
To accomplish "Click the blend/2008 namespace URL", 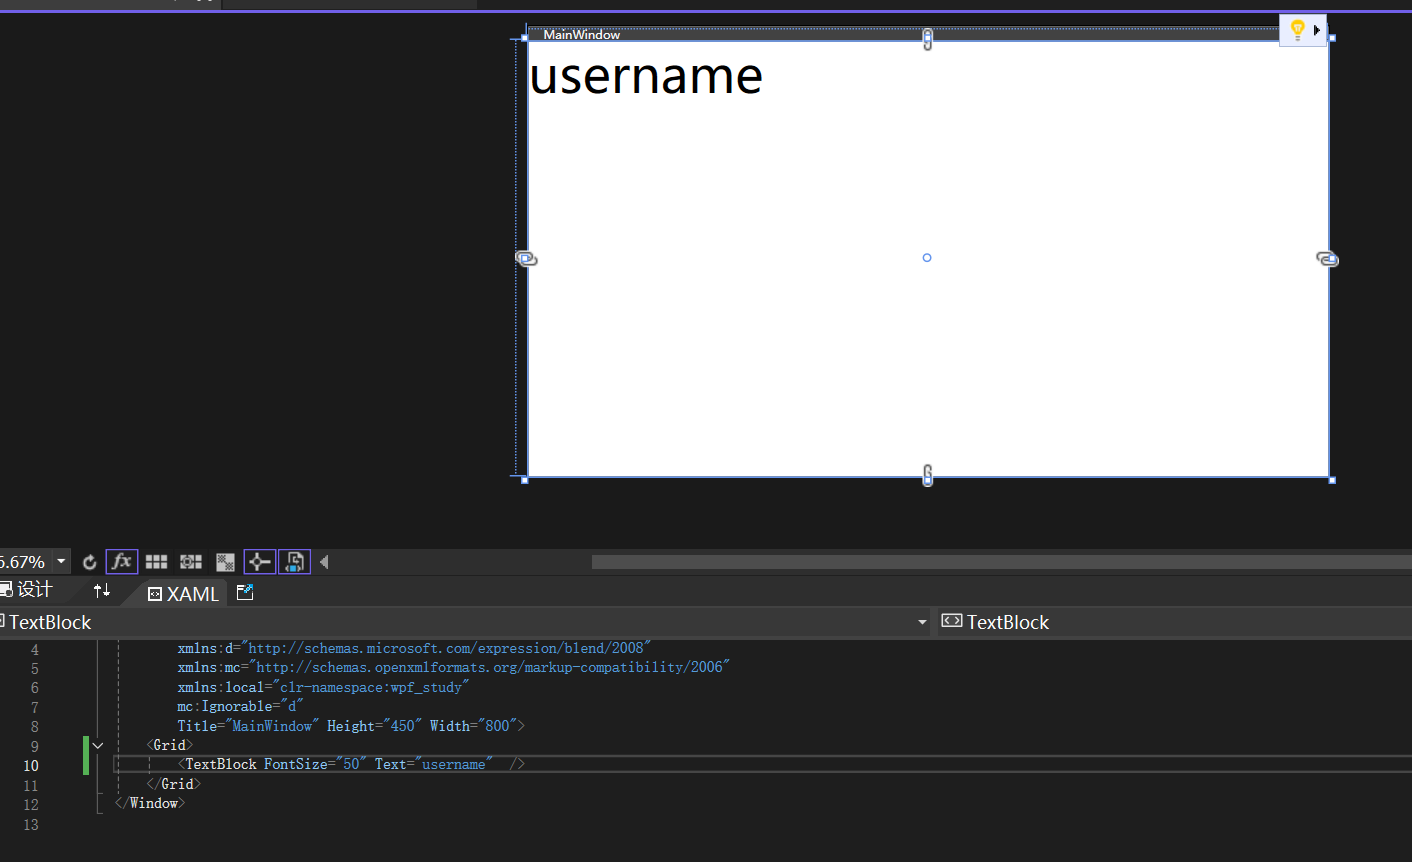I will click(445, 648).
